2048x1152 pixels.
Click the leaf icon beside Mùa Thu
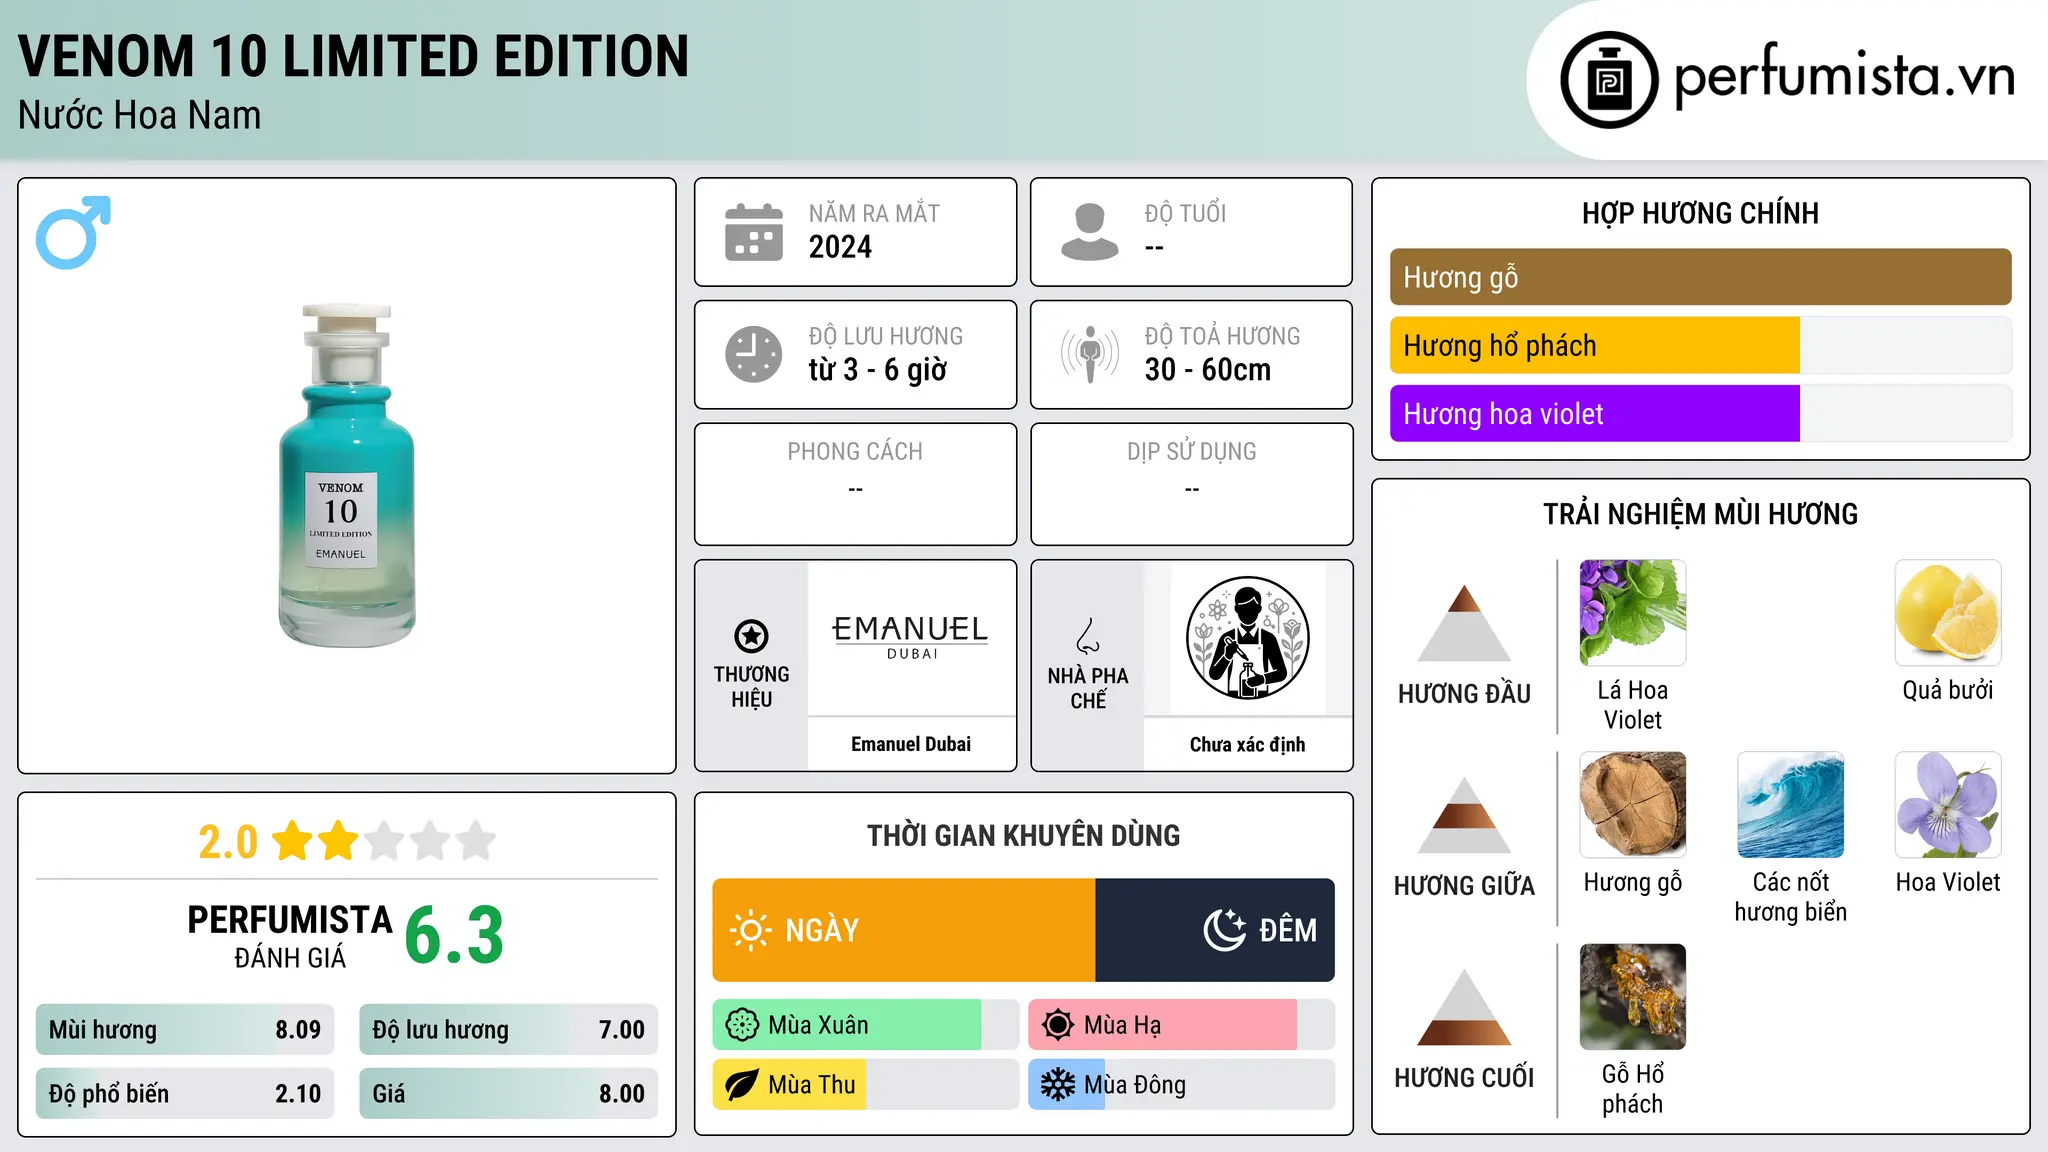click(x=742, y=1085)
